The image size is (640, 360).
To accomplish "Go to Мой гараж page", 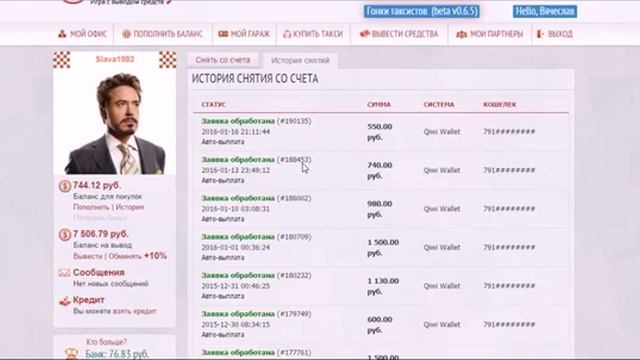I will tap(244, 34).
